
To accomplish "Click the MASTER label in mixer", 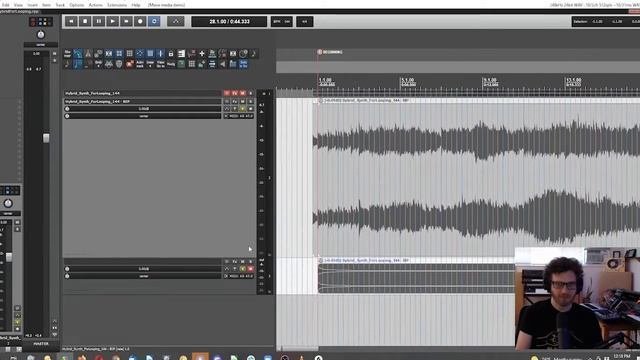I will pyautogui.click(x=41, y=344).
